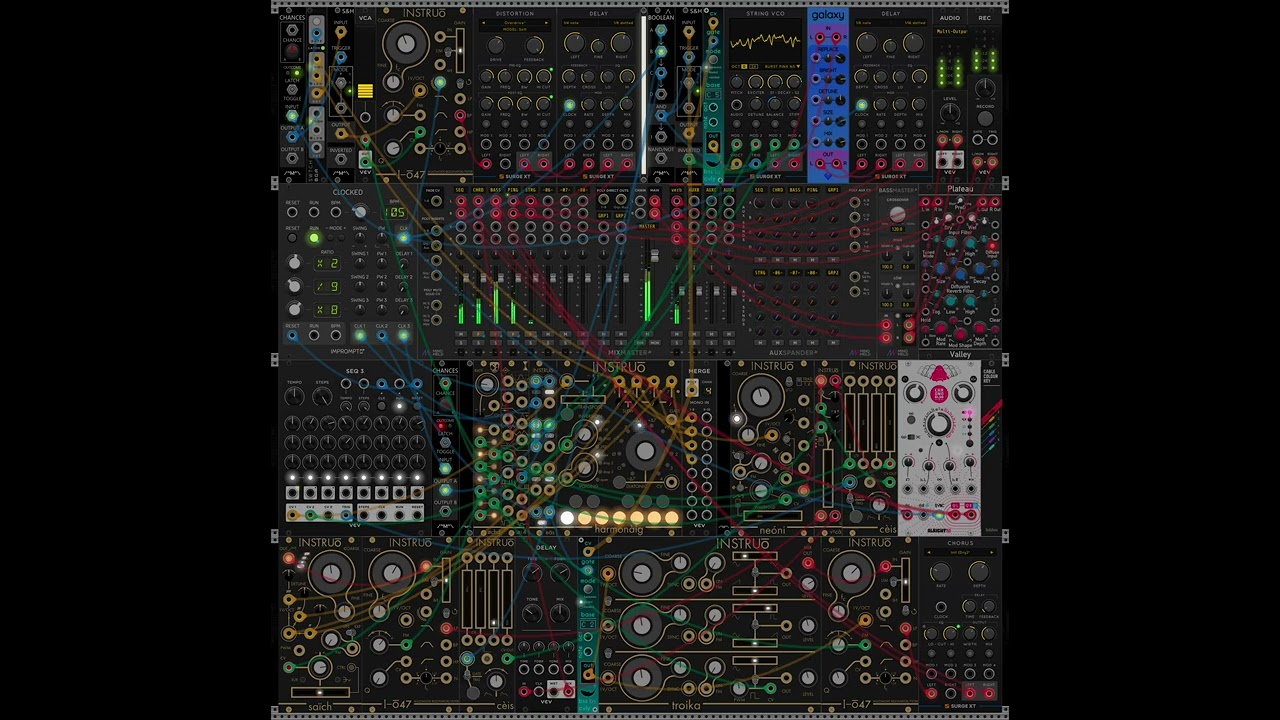Image resolution: width=1280 pixels, height=720 pixels.
Task: Turn the big center knob on silver Alright module
Action: (938, 425)
